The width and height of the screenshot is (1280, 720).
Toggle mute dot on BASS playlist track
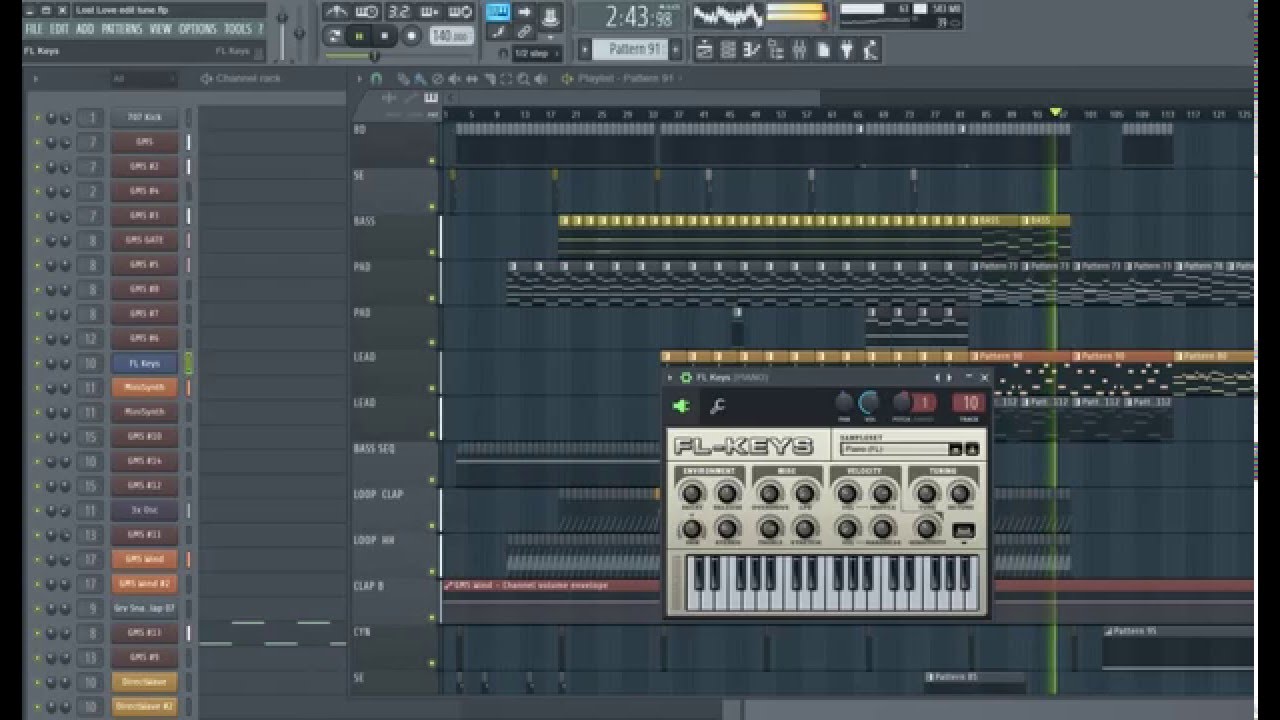click(x=432, y=252)
